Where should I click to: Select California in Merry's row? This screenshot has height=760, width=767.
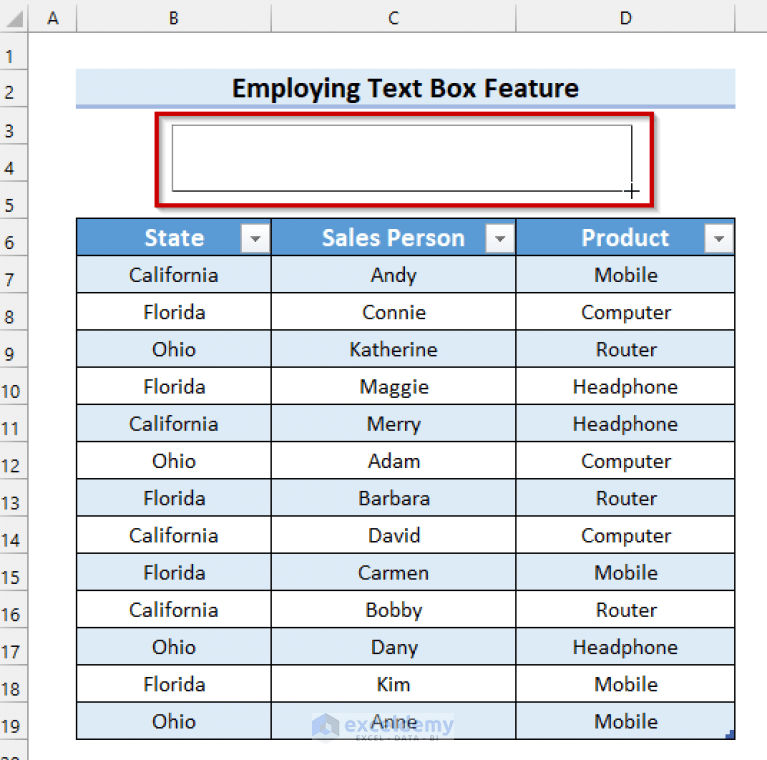point(174,424)
